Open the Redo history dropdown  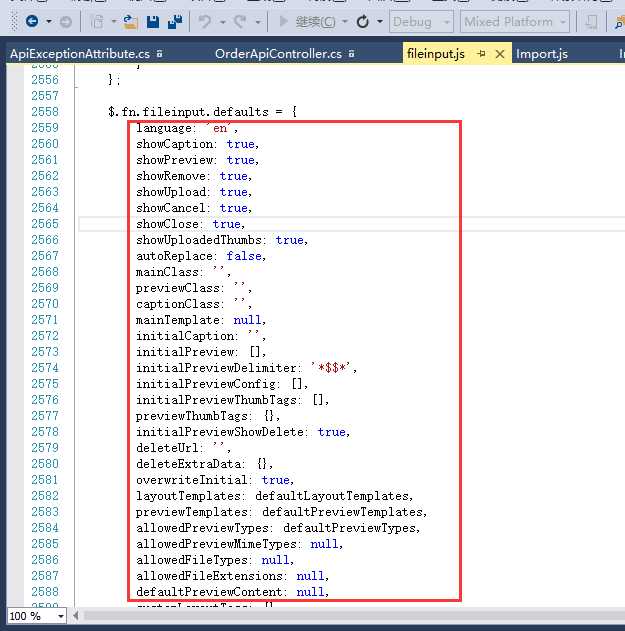pyautogui.click(x=258, y=22)
